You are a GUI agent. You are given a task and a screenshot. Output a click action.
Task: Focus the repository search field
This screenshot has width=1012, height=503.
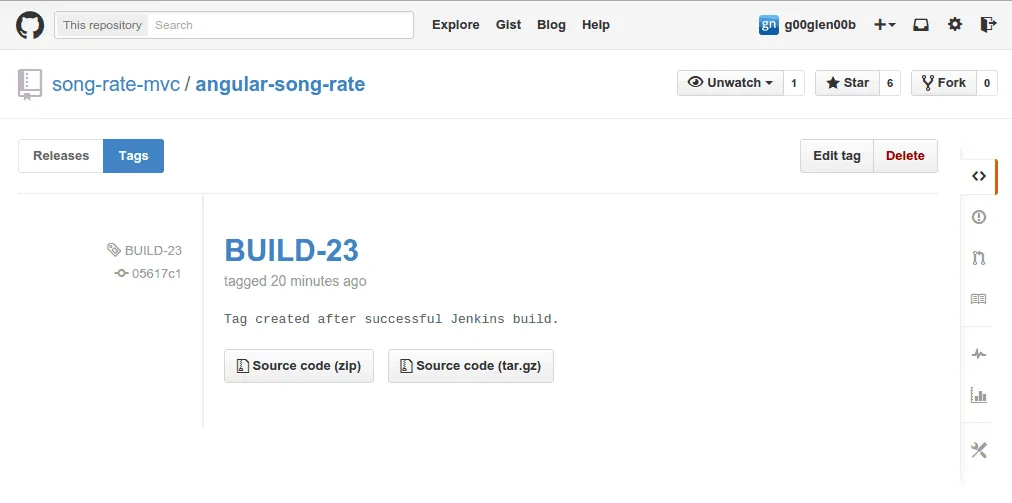click(x=280, y=25)
